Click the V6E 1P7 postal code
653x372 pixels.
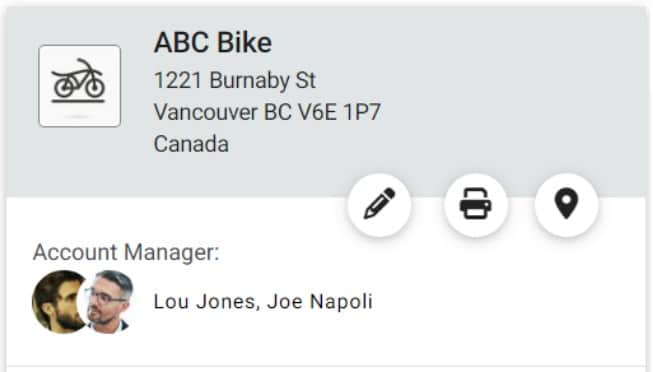[339, 112]
